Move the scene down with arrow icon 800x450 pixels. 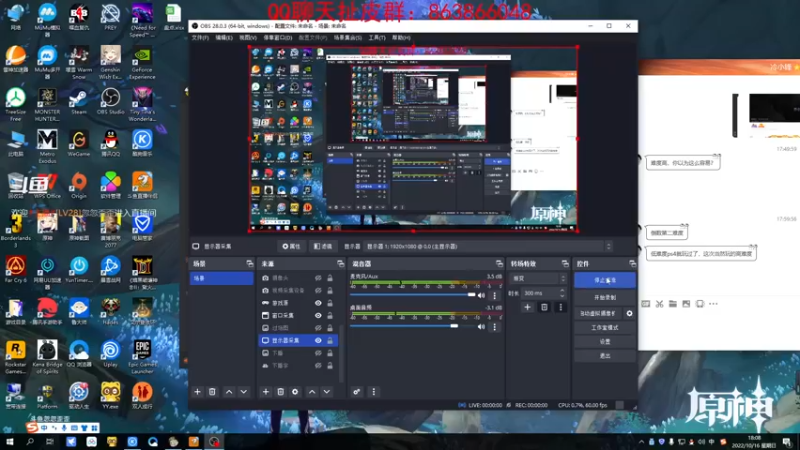click(244, 392)
